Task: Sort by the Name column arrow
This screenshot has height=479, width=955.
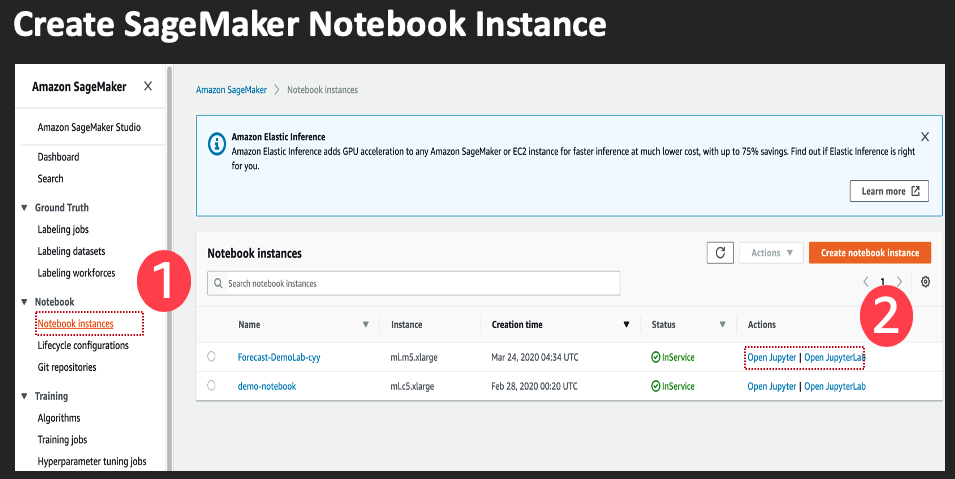Action: point(365,324)
